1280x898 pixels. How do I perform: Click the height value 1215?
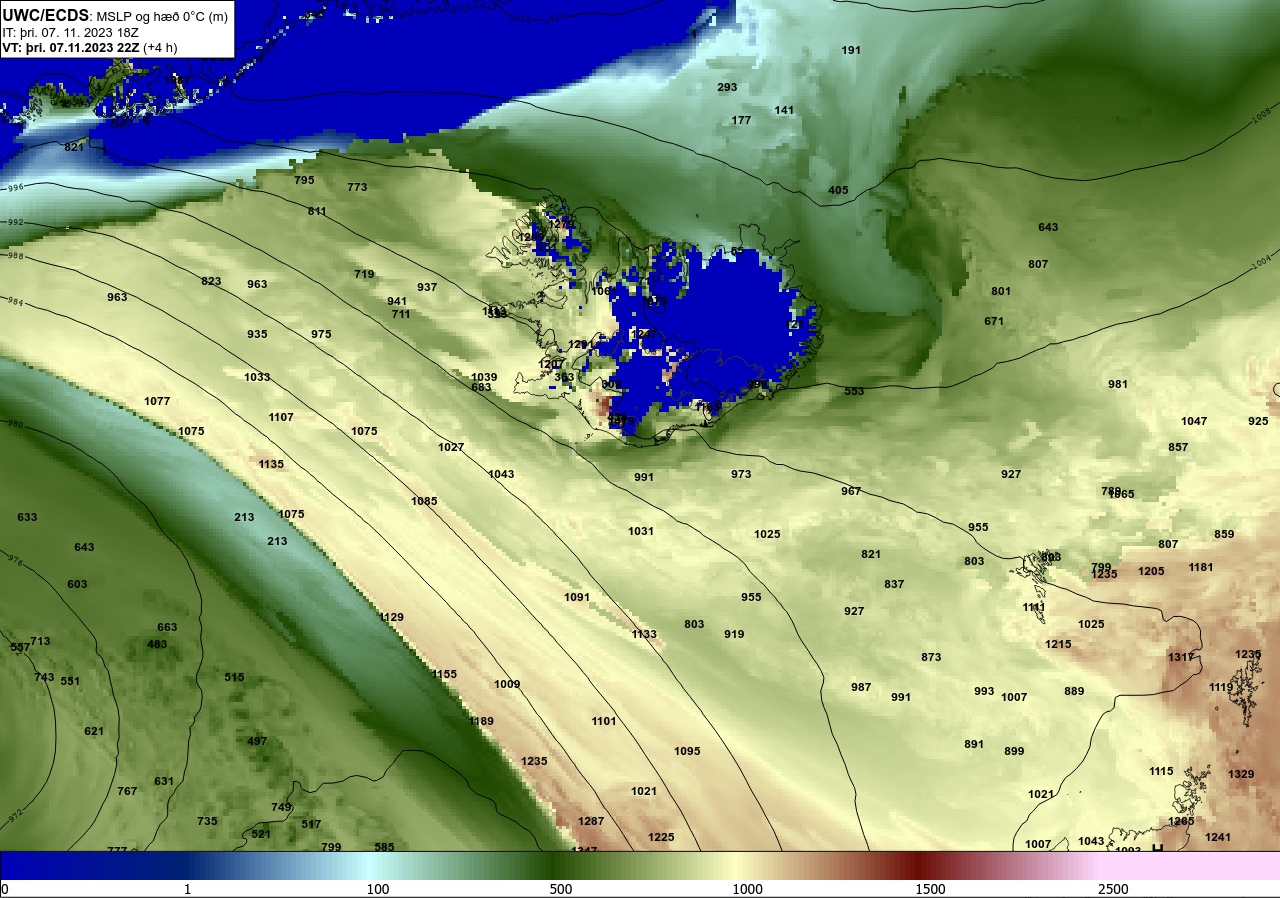tap(1058, 644)
